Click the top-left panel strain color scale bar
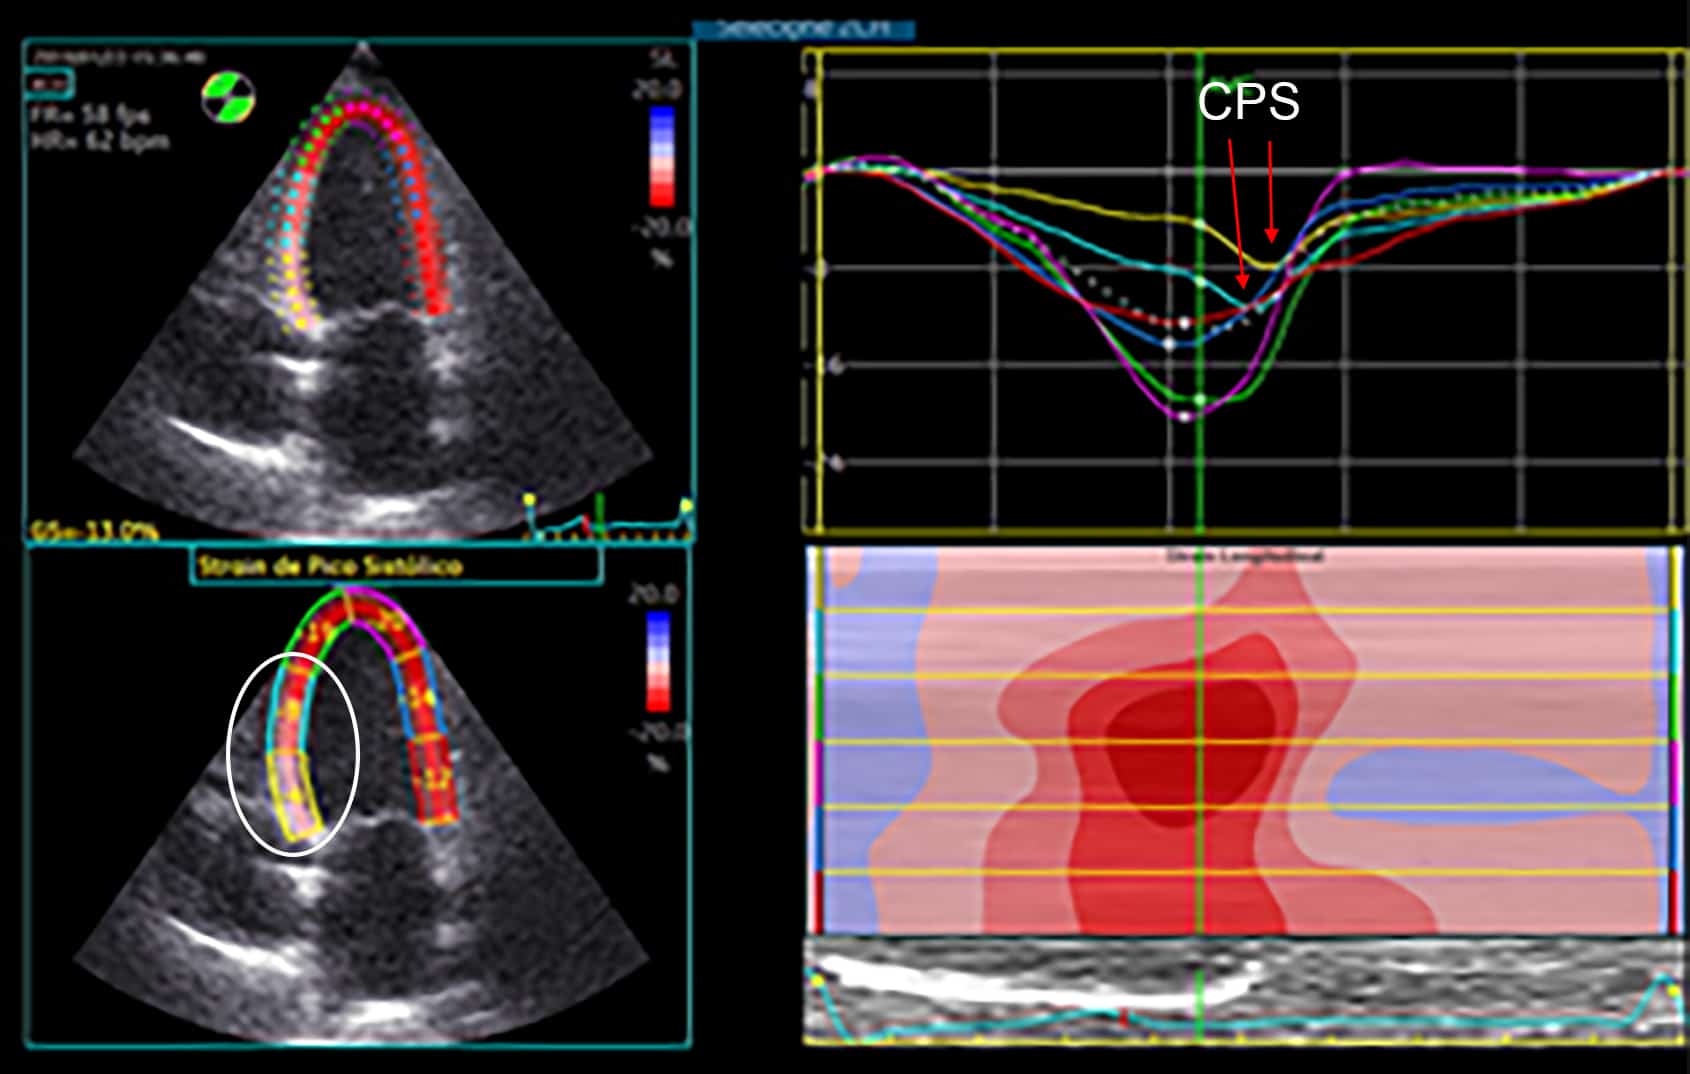This screenshot has width=1690, height=1074. [662, 156]
